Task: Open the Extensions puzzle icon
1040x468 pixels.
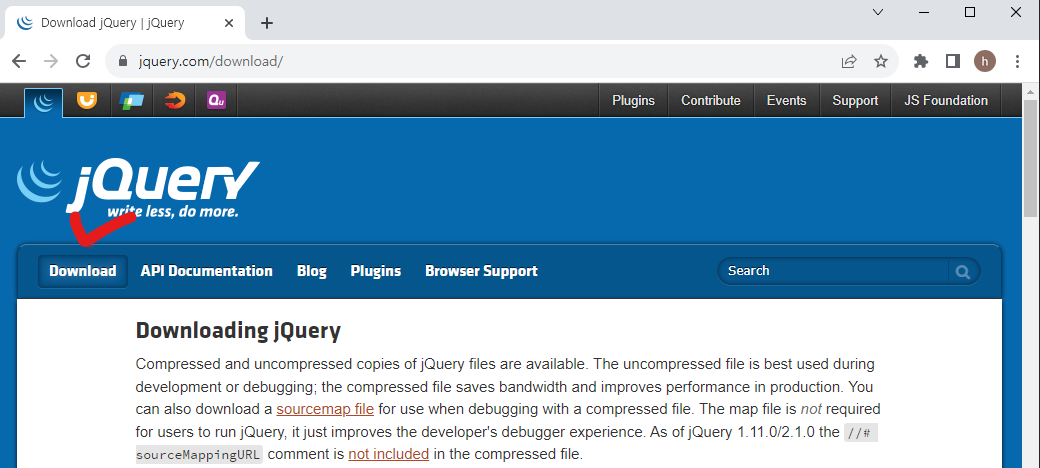Action: (x=921, y=62)
